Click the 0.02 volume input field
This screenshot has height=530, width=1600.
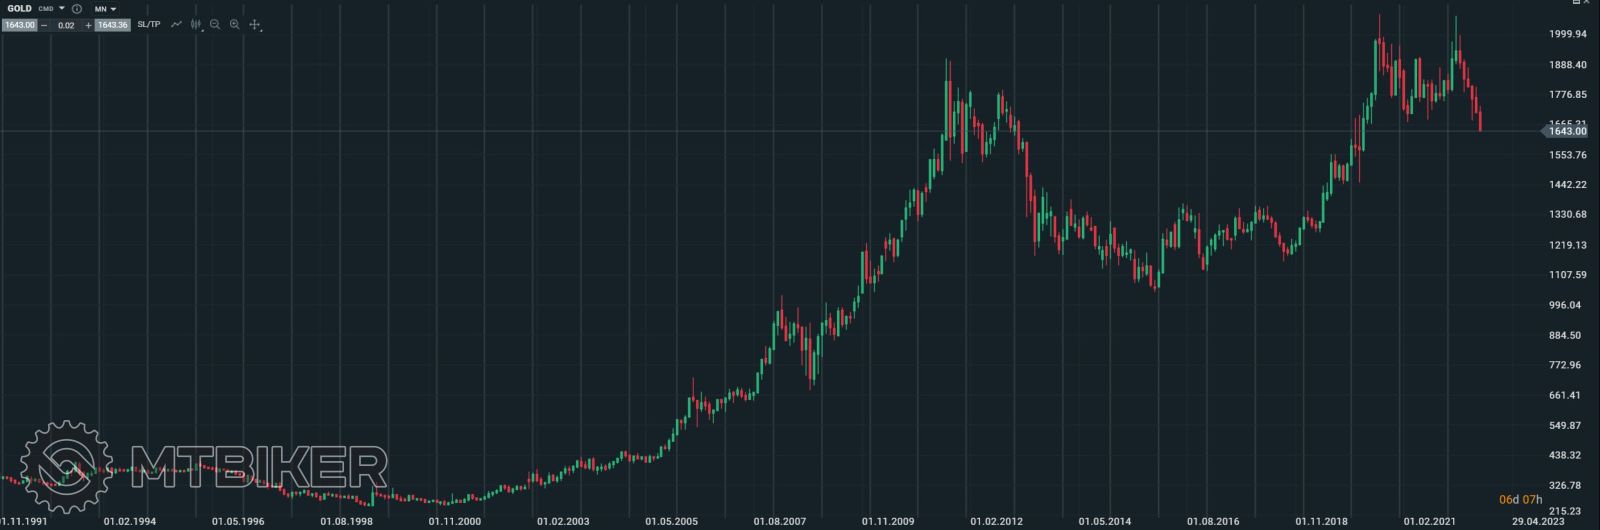66,25
